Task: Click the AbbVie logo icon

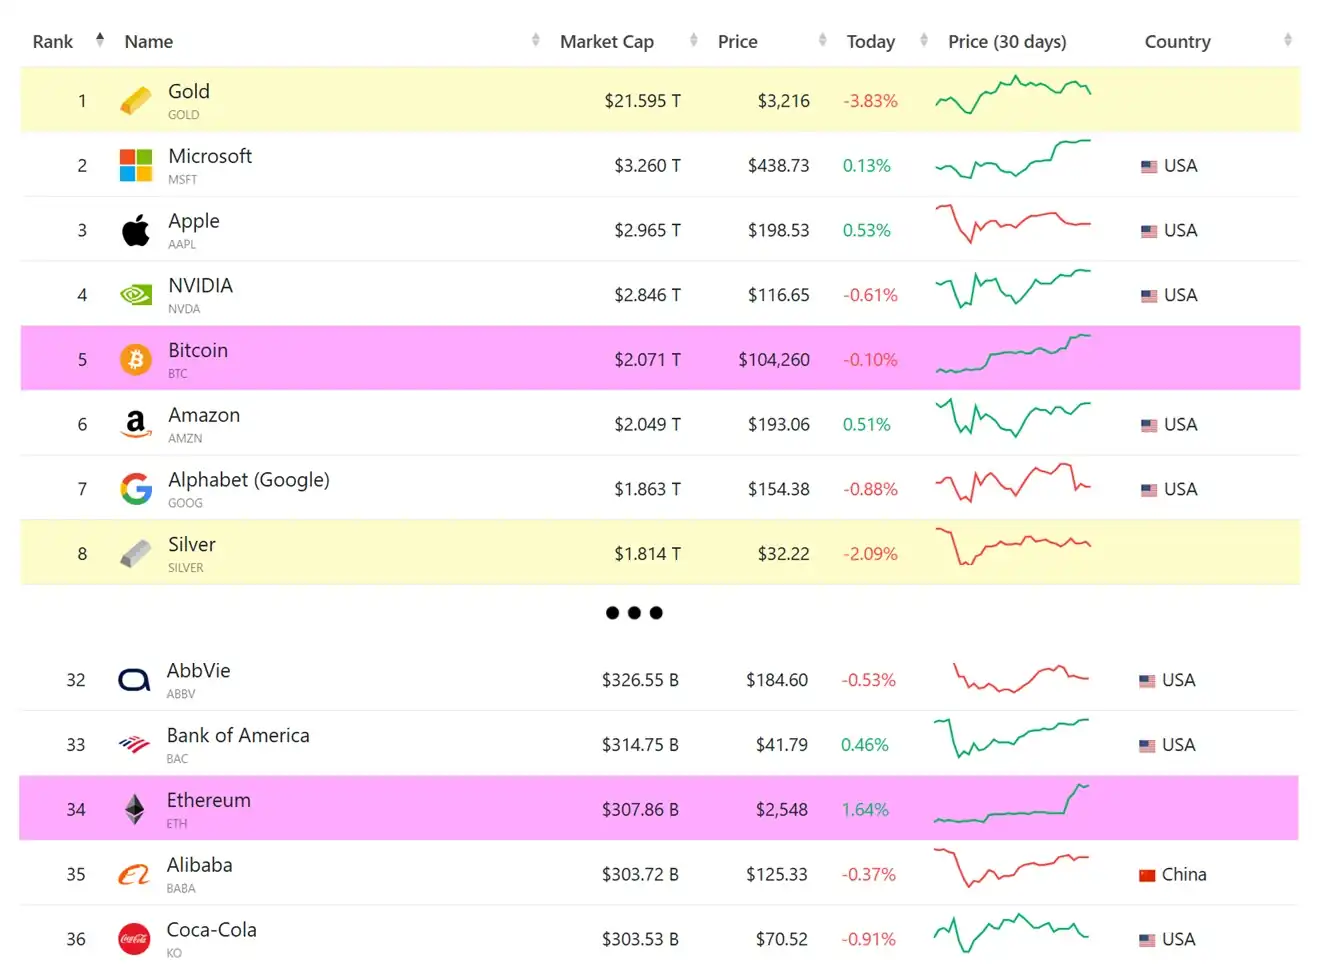Action: tap(134, 680)
